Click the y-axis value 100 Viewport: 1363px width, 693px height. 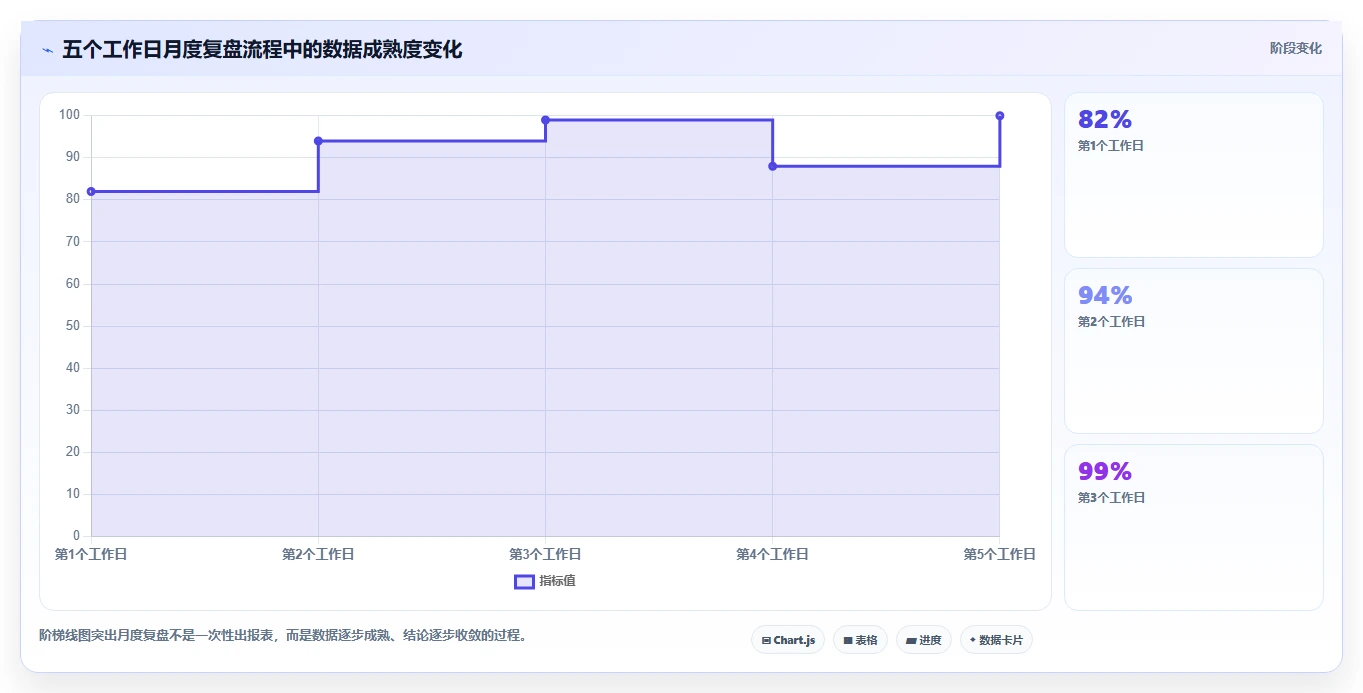69,115
